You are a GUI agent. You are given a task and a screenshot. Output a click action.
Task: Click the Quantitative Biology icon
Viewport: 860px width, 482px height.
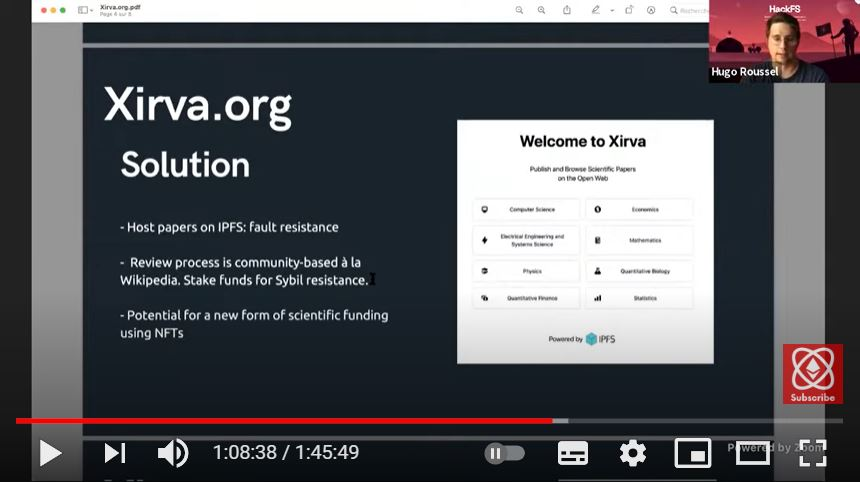coord(598,271)
